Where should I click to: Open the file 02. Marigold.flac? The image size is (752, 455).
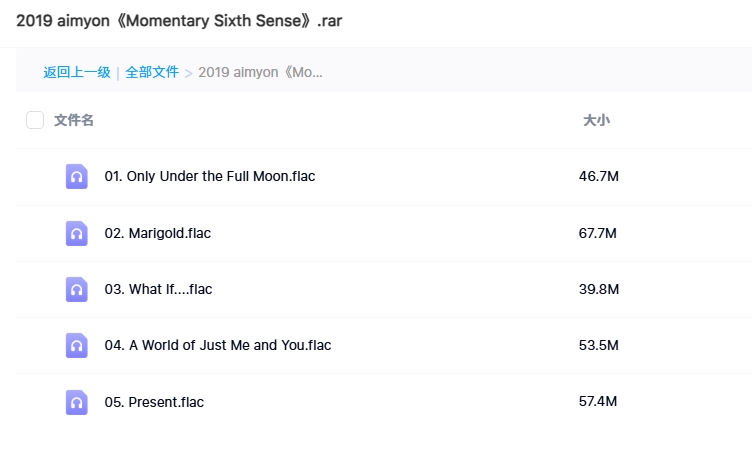[x=158, y=234]
